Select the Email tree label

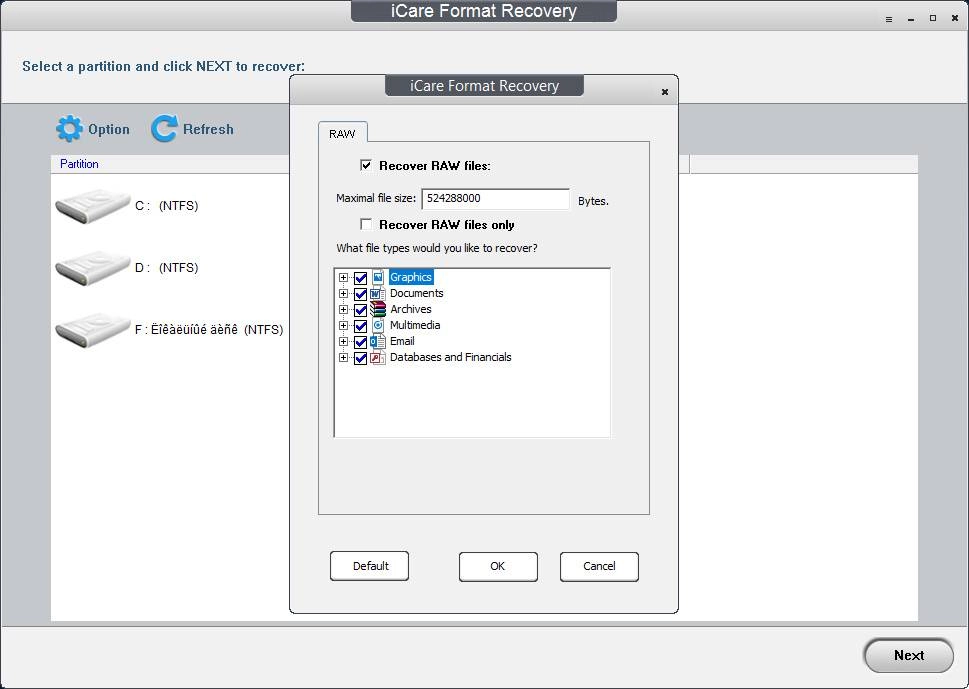click(x=402, y=342)
